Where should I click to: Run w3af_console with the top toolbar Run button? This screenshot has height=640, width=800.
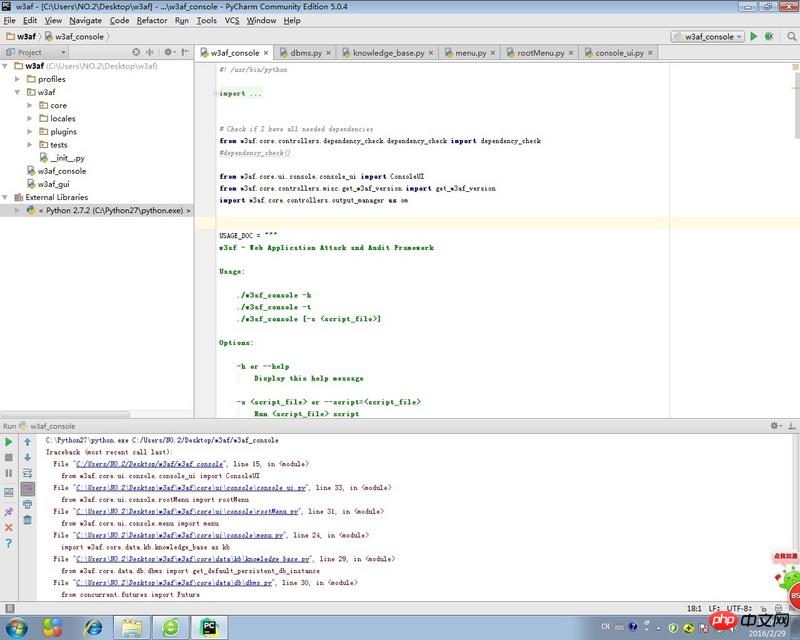[753, 36]
